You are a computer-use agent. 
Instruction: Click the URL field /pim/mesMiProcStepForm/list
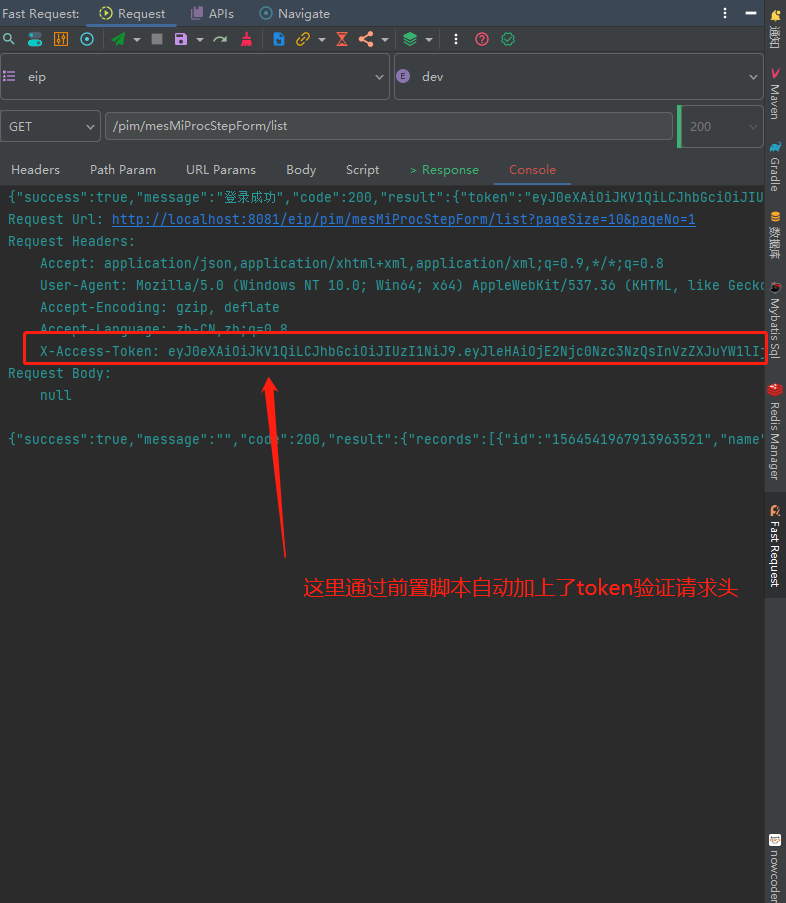(389, 126)
